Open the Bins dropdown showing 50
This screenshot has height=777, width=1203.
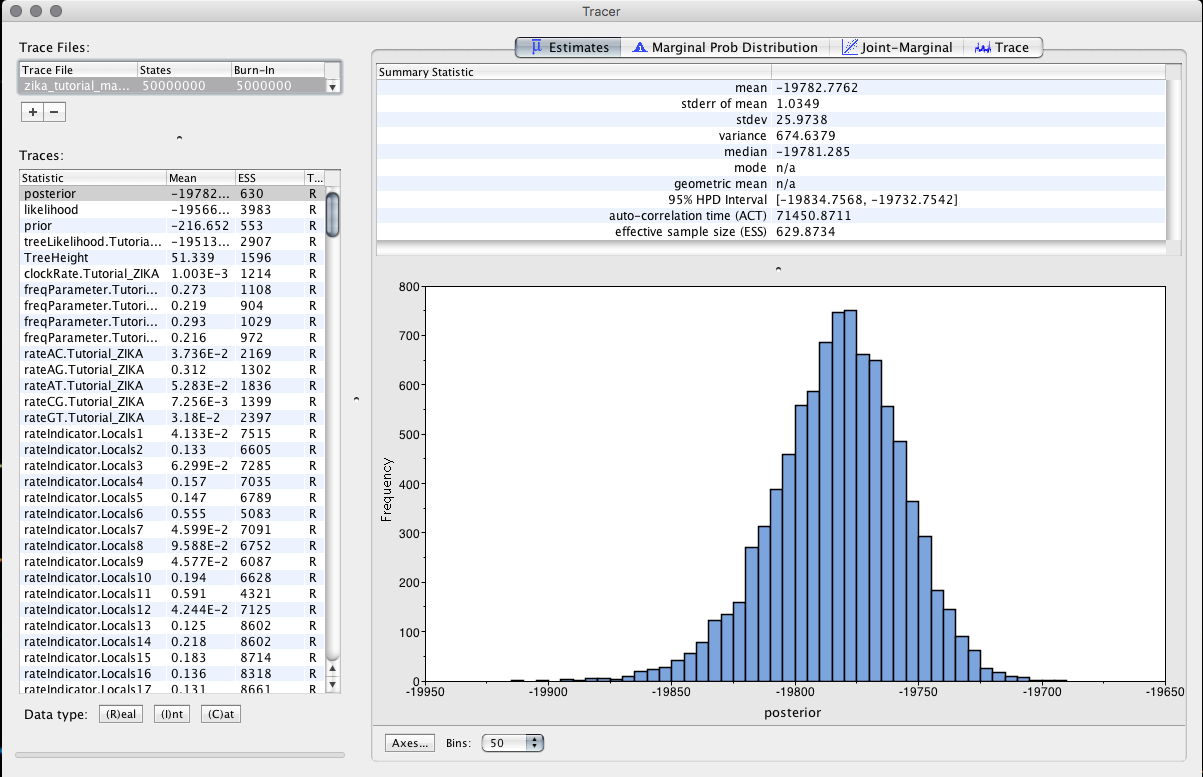[513, 743]
